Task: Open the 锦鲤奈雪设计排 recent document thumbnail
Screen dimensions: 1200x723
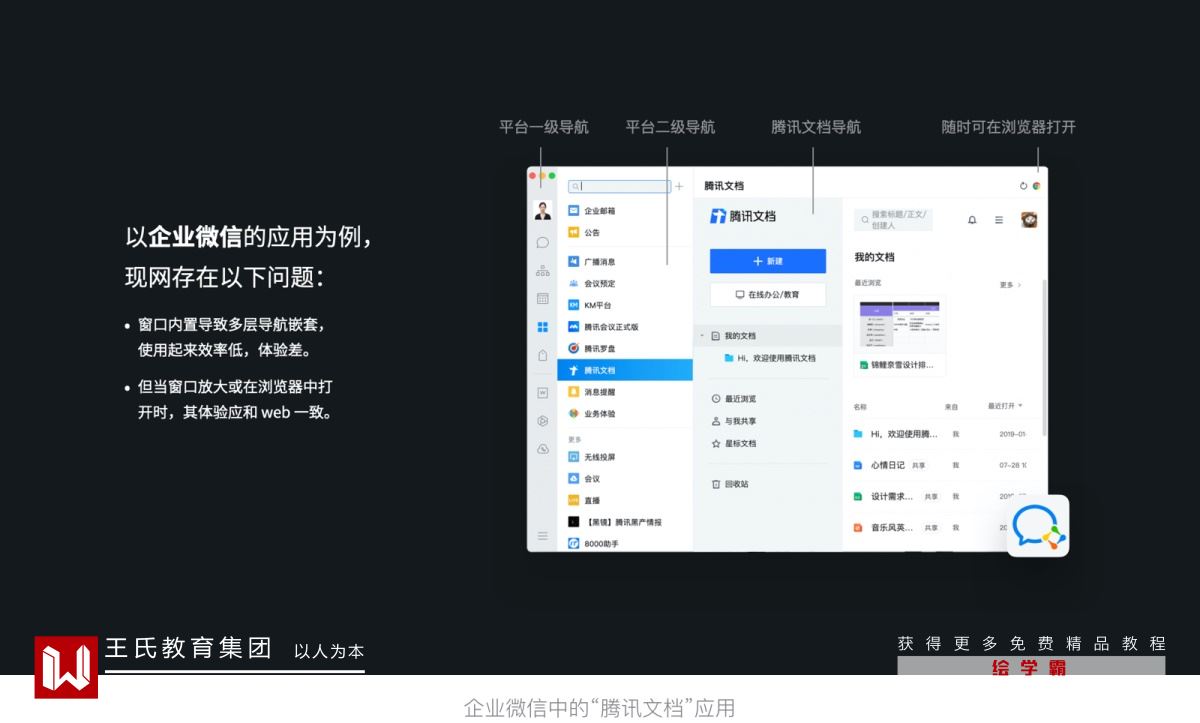Action: 900,336
